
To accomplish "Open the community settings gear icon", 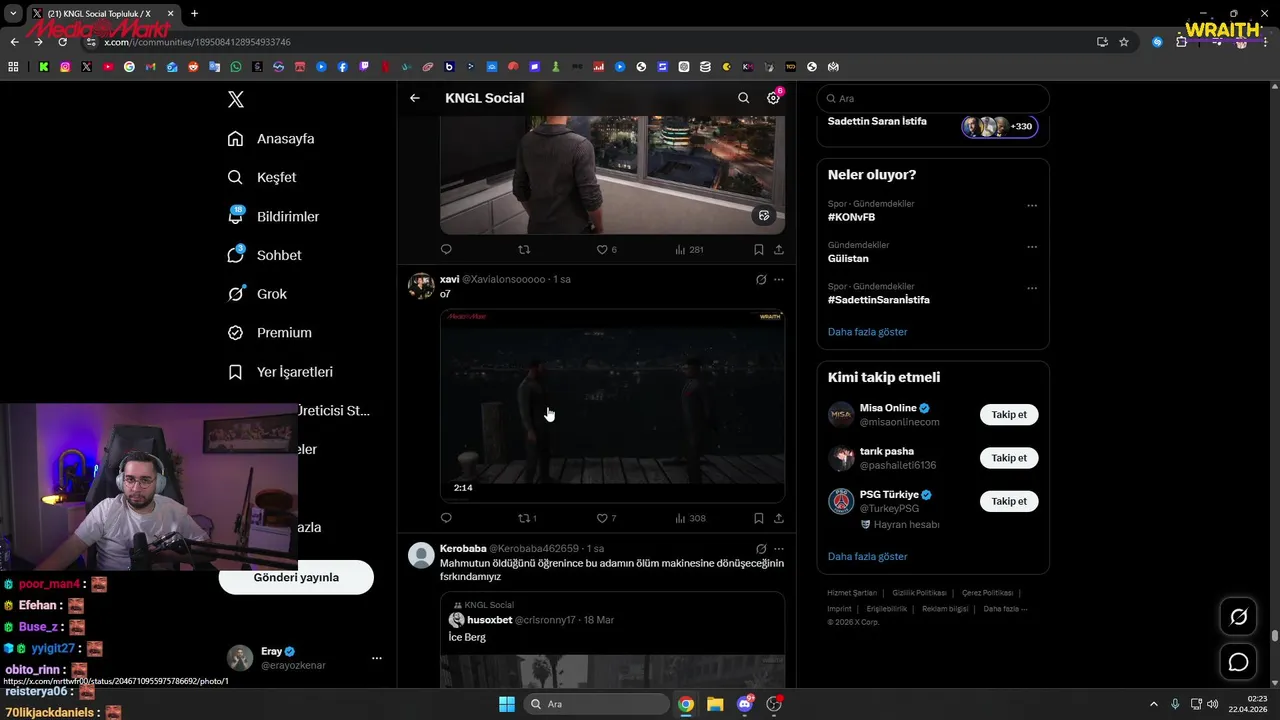I will pyautogui.click(x=773, y=98).
